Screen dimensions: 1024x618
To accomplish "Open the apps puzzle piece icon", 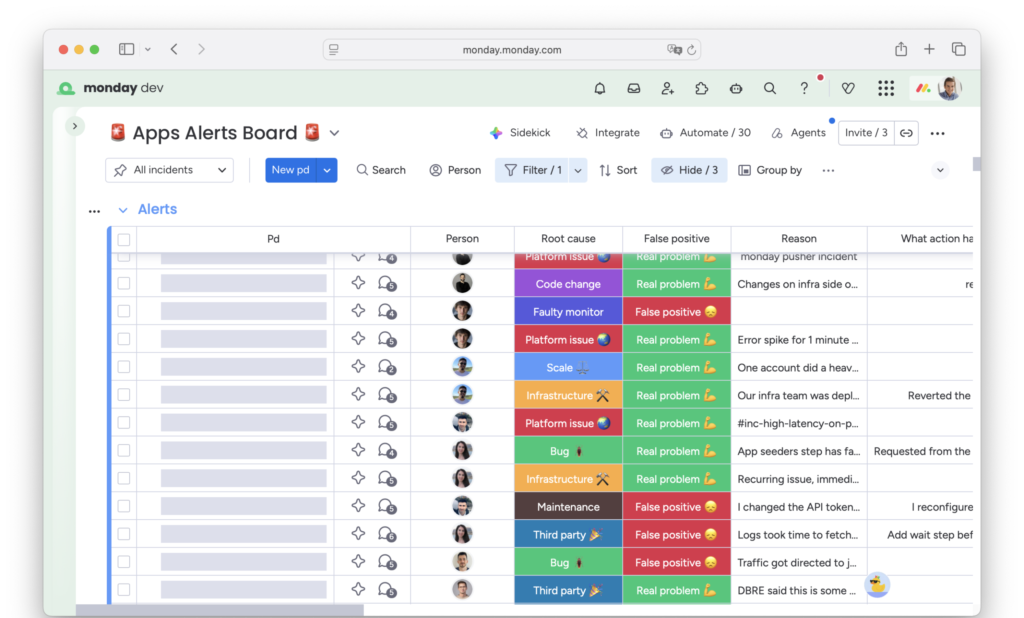I will tap(702, 88).
